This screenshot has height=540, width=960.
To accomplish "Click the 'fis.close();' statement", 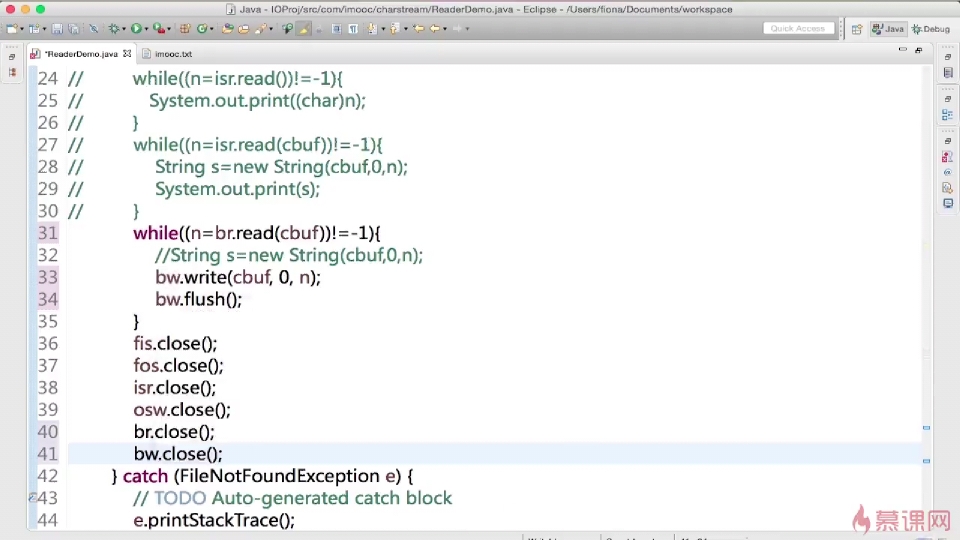I will pyautogui.click(x=175, y=343).
